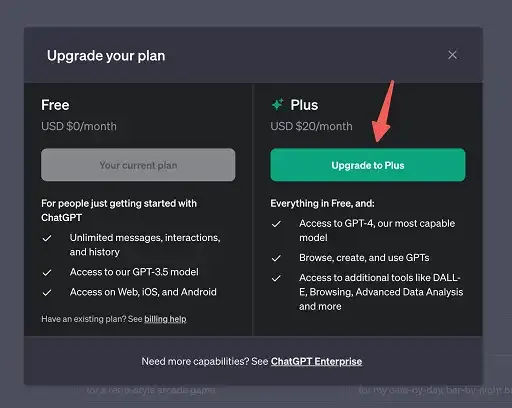Click the Your current plan button
The height and width of the screenshot is (408, 512).
click(138, 165)
